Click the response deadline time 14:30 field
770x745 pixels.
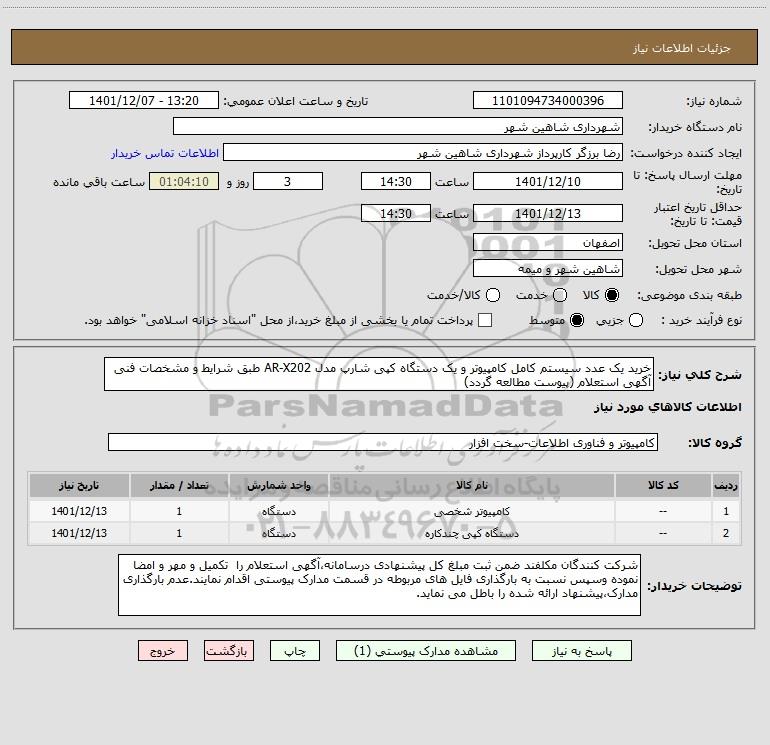coord(396,181)
